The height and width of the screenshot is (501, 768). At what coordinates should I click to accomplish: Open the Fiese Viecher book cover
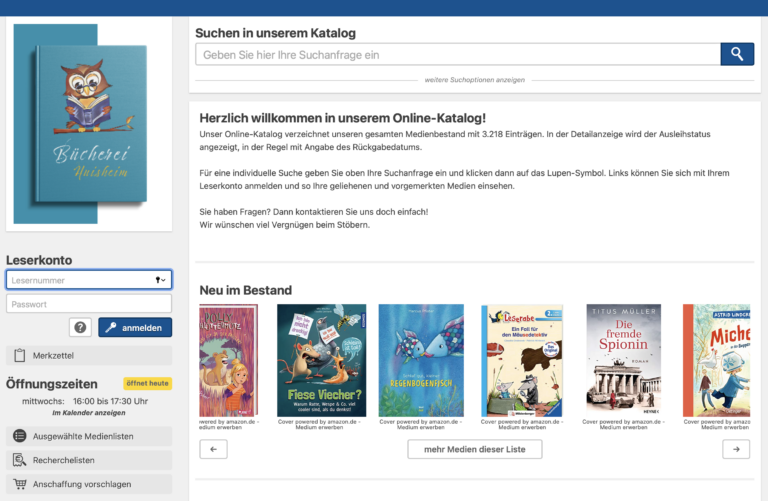(321, 359)
